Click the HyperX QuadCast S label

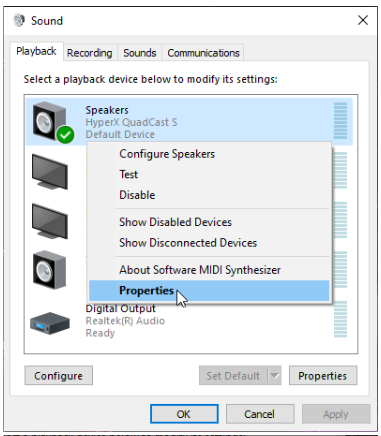[131, 122]
